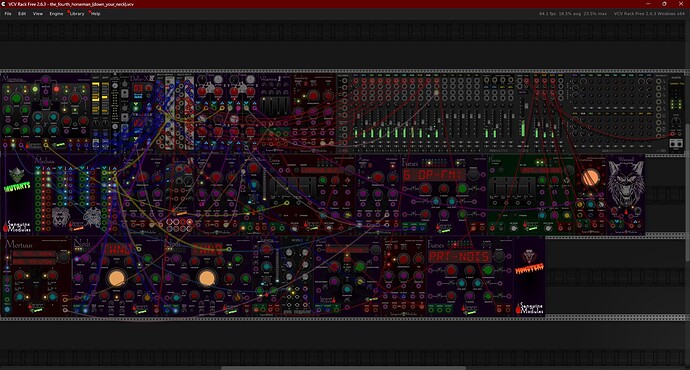Click the left lion emblem on Medusa module
690x370 pixels.
pyautogui.click(x=61, y=216)
